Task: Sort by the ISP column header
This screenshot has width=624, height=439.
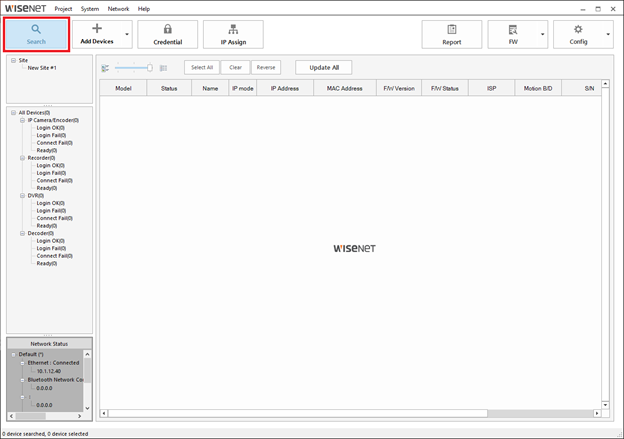Action: (x=491, y=88)
